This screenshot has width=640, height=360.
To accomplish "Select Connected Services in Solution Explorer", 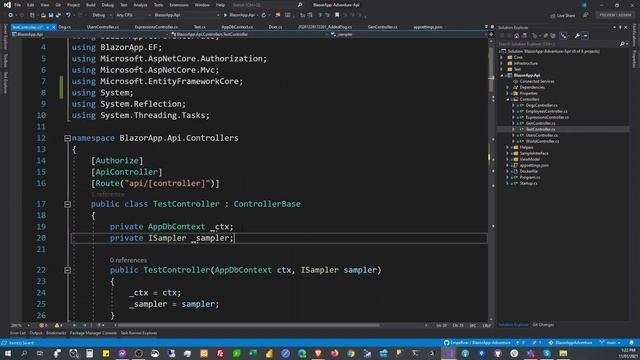I will [537, 81].
